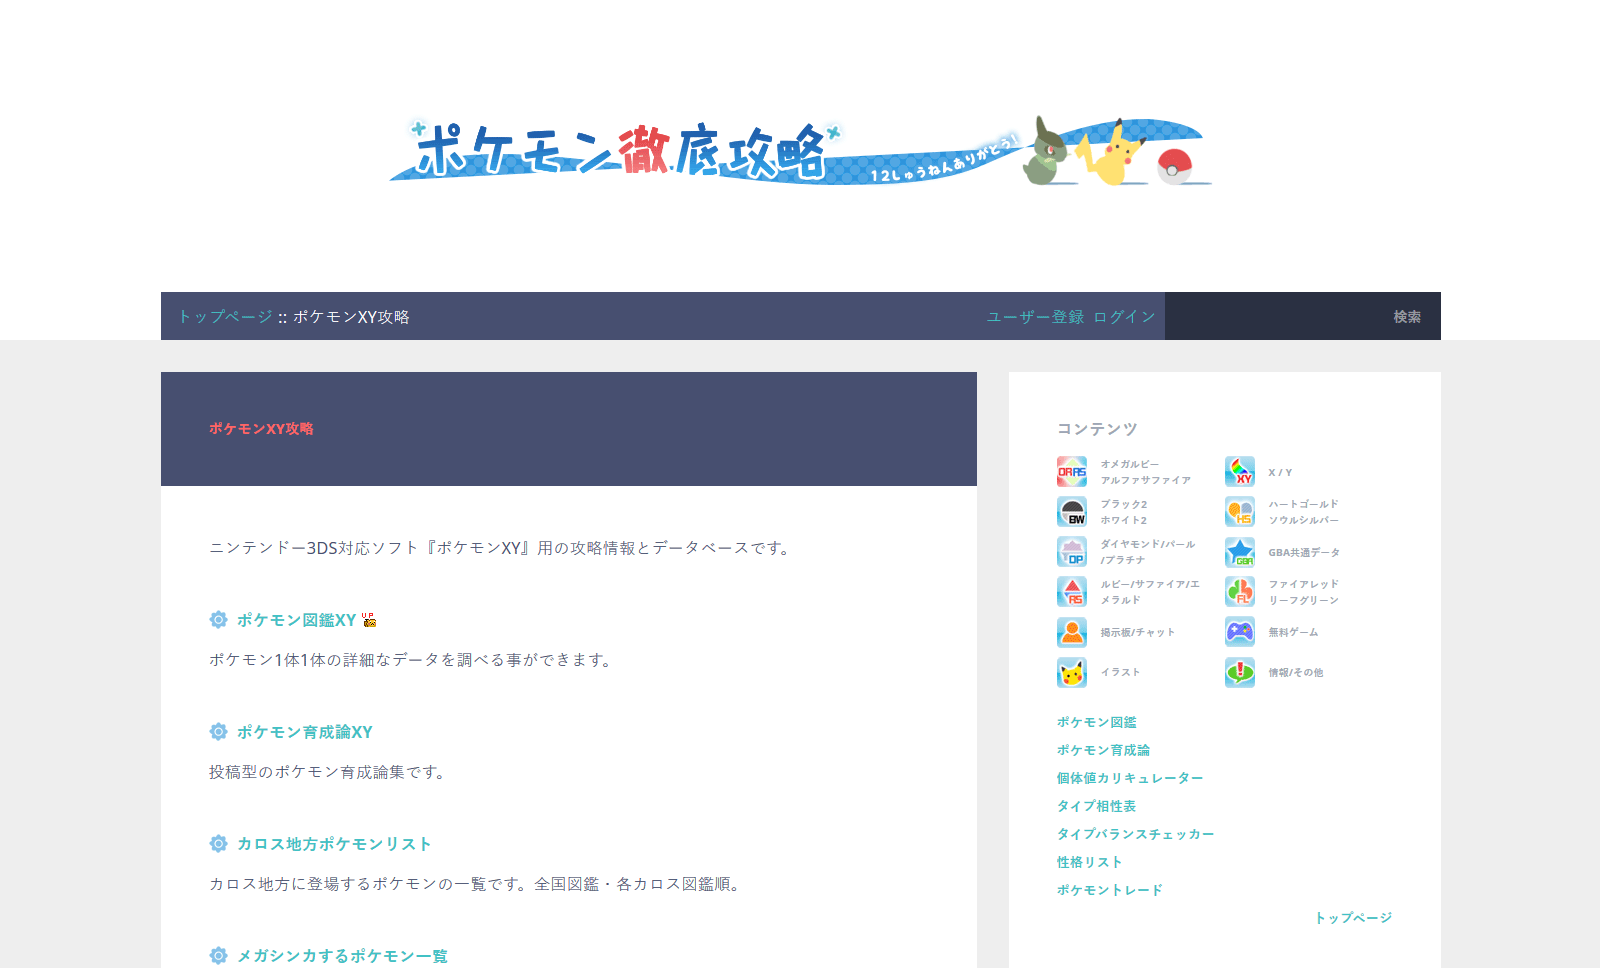Click the GBA common data star icon
Screen dimensions: 1600x968
(1240, 552)
